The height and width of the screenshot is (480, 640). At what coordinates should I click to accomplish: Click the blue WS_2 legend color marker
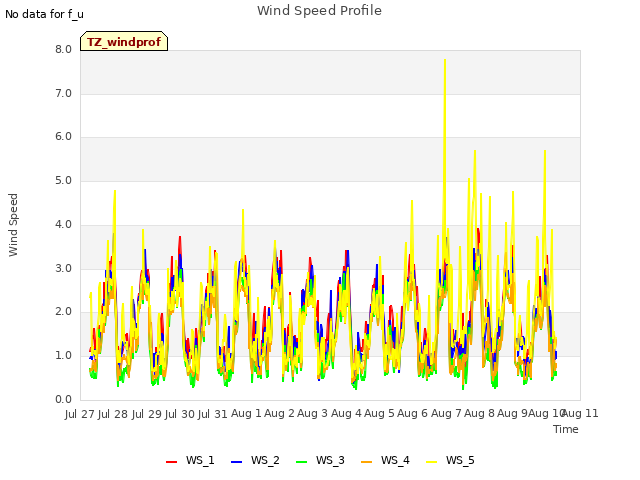click(236, 462)
